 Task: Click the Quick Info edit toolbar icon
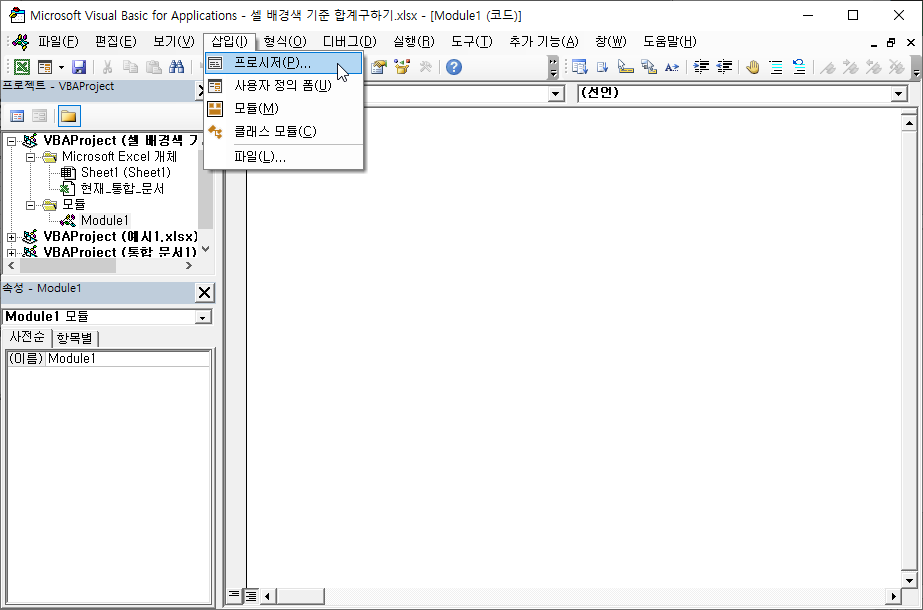[626, 67]
